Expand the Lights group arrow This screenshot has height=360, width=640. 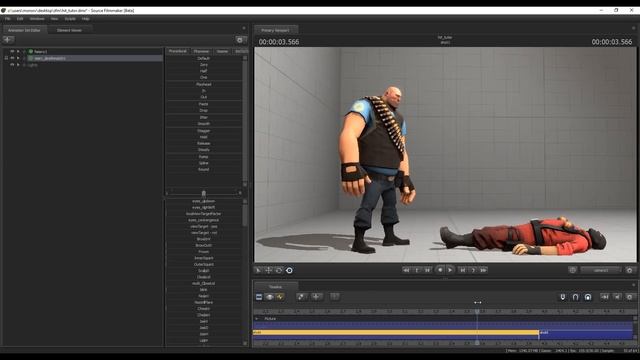click(x=18, y=64)
